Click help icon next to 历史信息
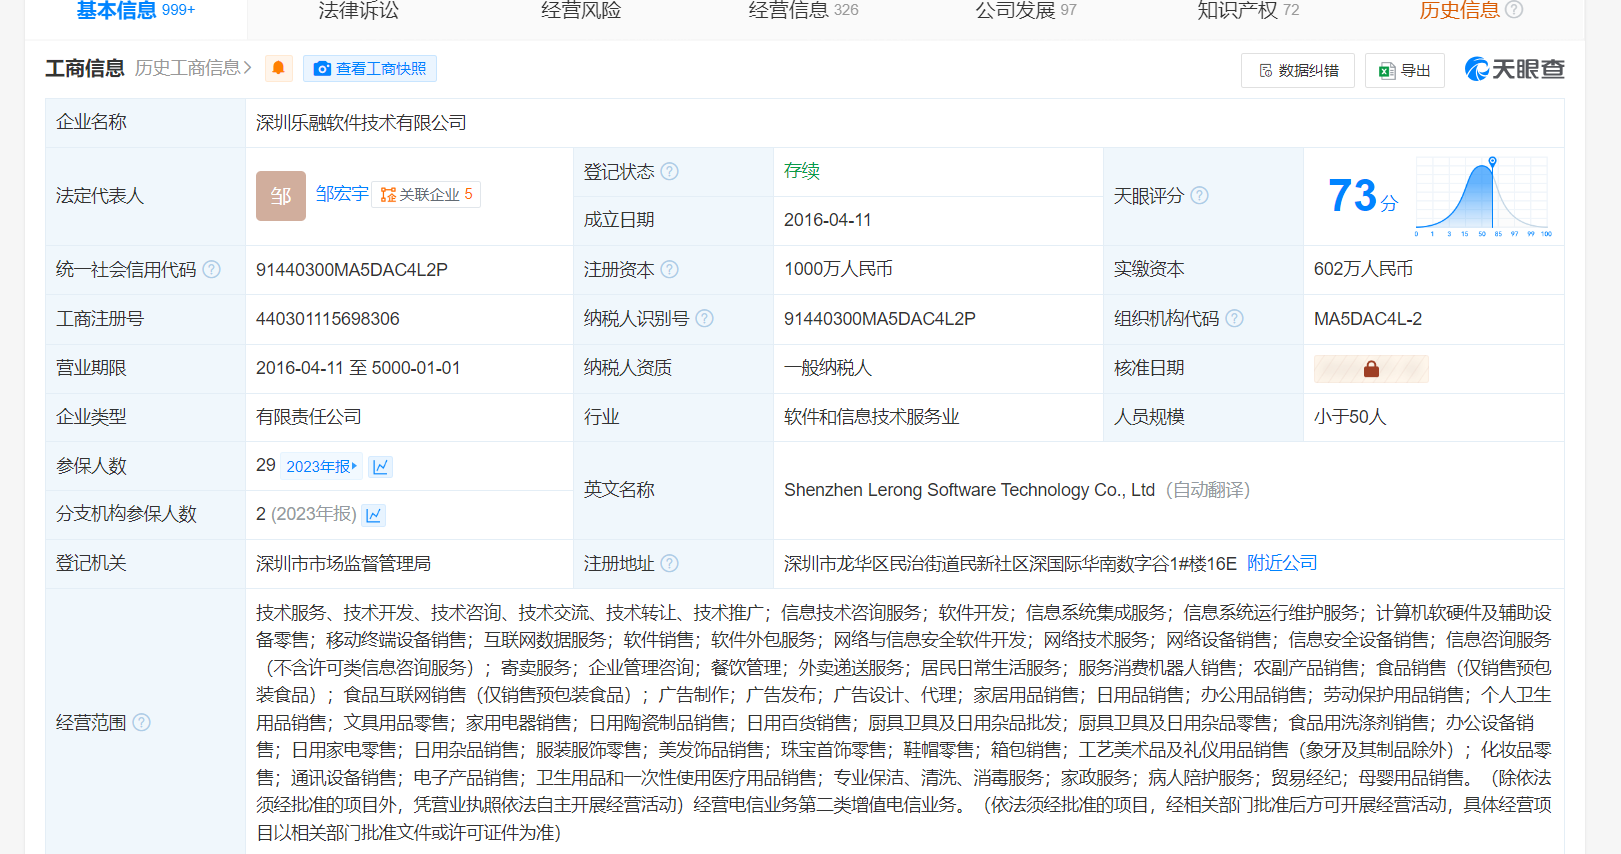 coord(1514,10)
